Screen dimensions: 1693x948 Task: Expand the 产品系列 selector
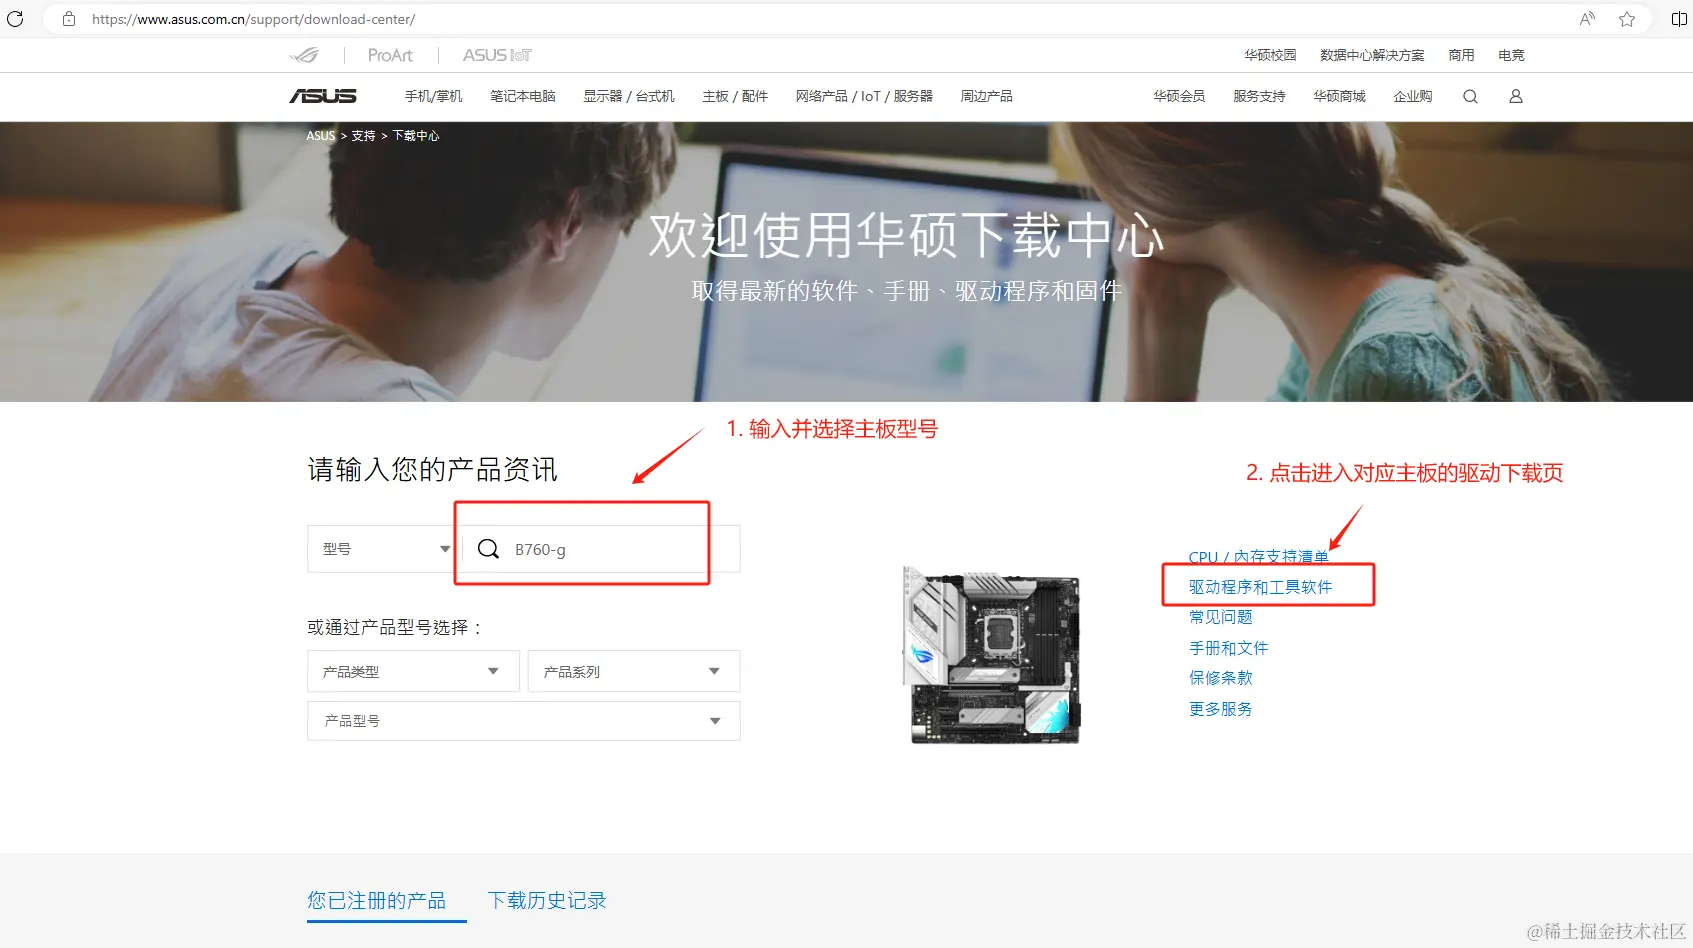click(x=633, y=671)
